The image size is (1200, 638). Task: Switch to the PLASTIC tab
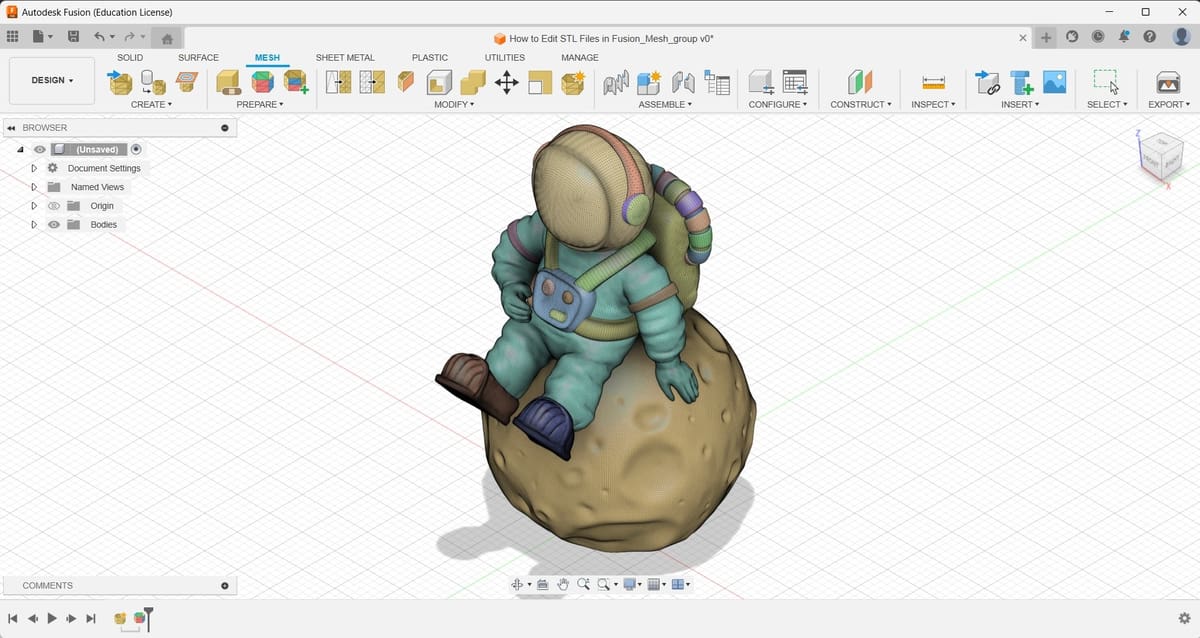click(x=430, y=58)
